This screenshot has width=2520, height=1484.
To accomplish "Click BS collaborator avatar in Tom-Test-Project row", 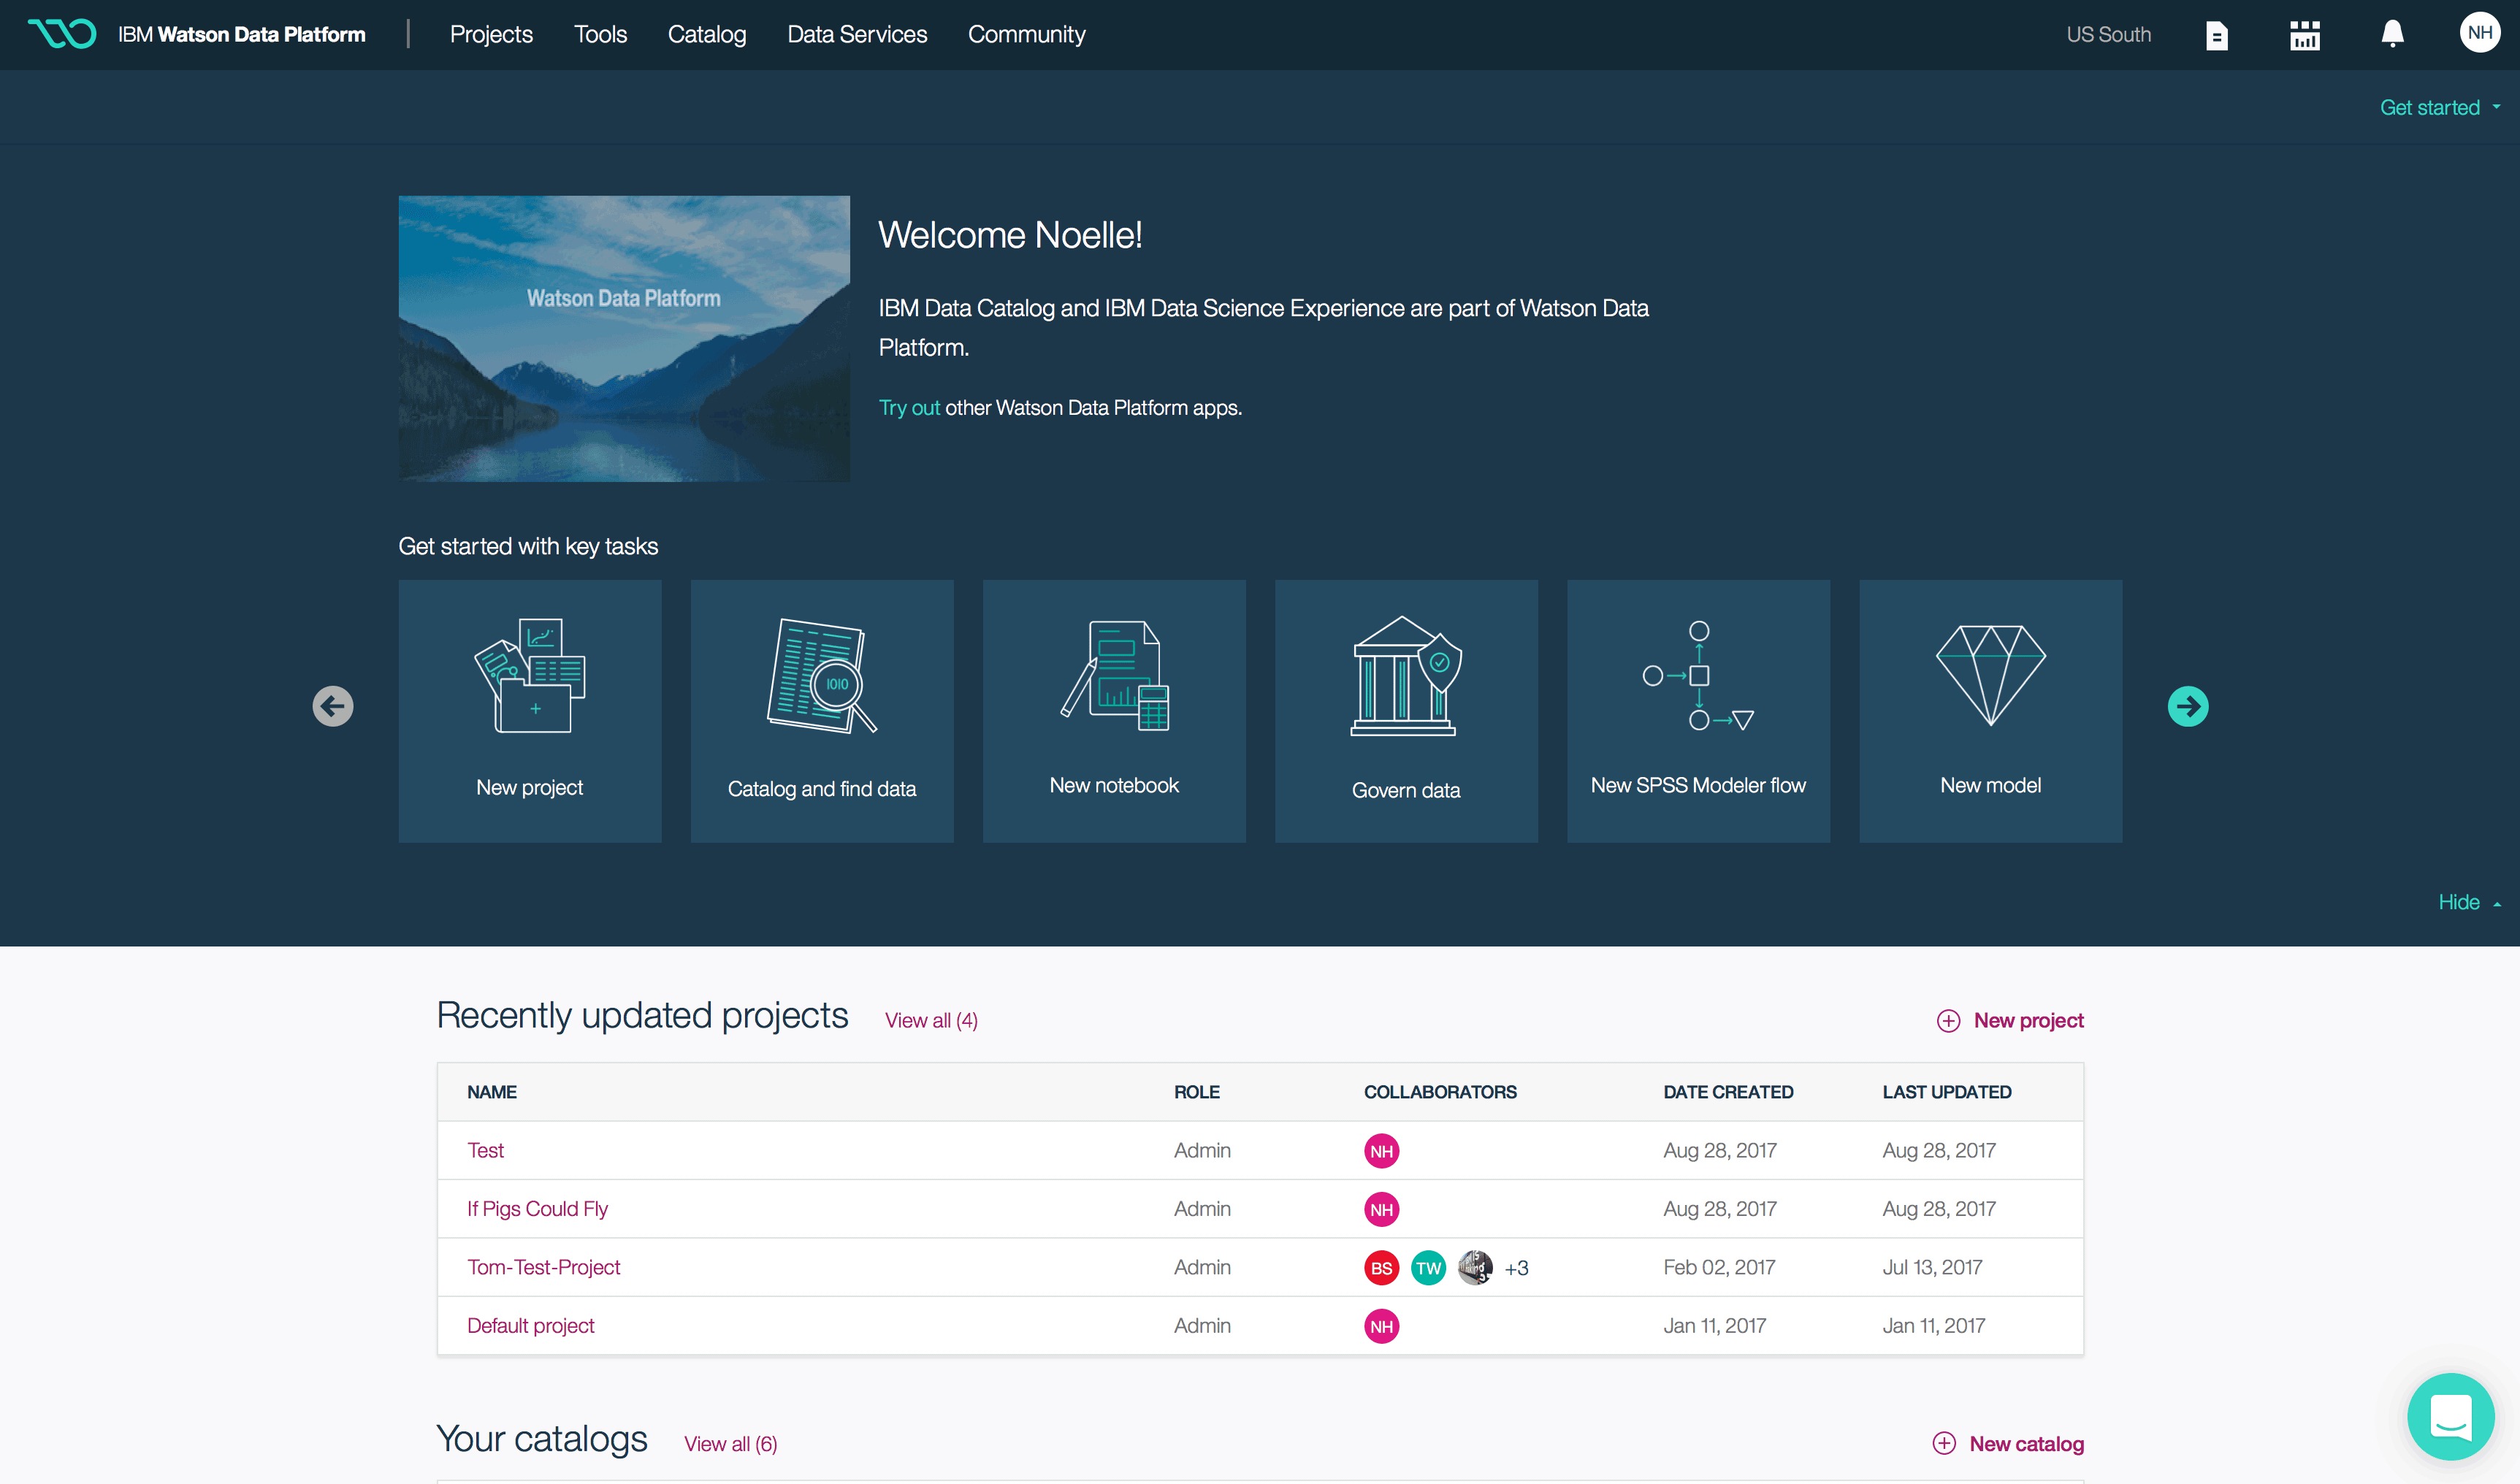I will (1381, 1268).
